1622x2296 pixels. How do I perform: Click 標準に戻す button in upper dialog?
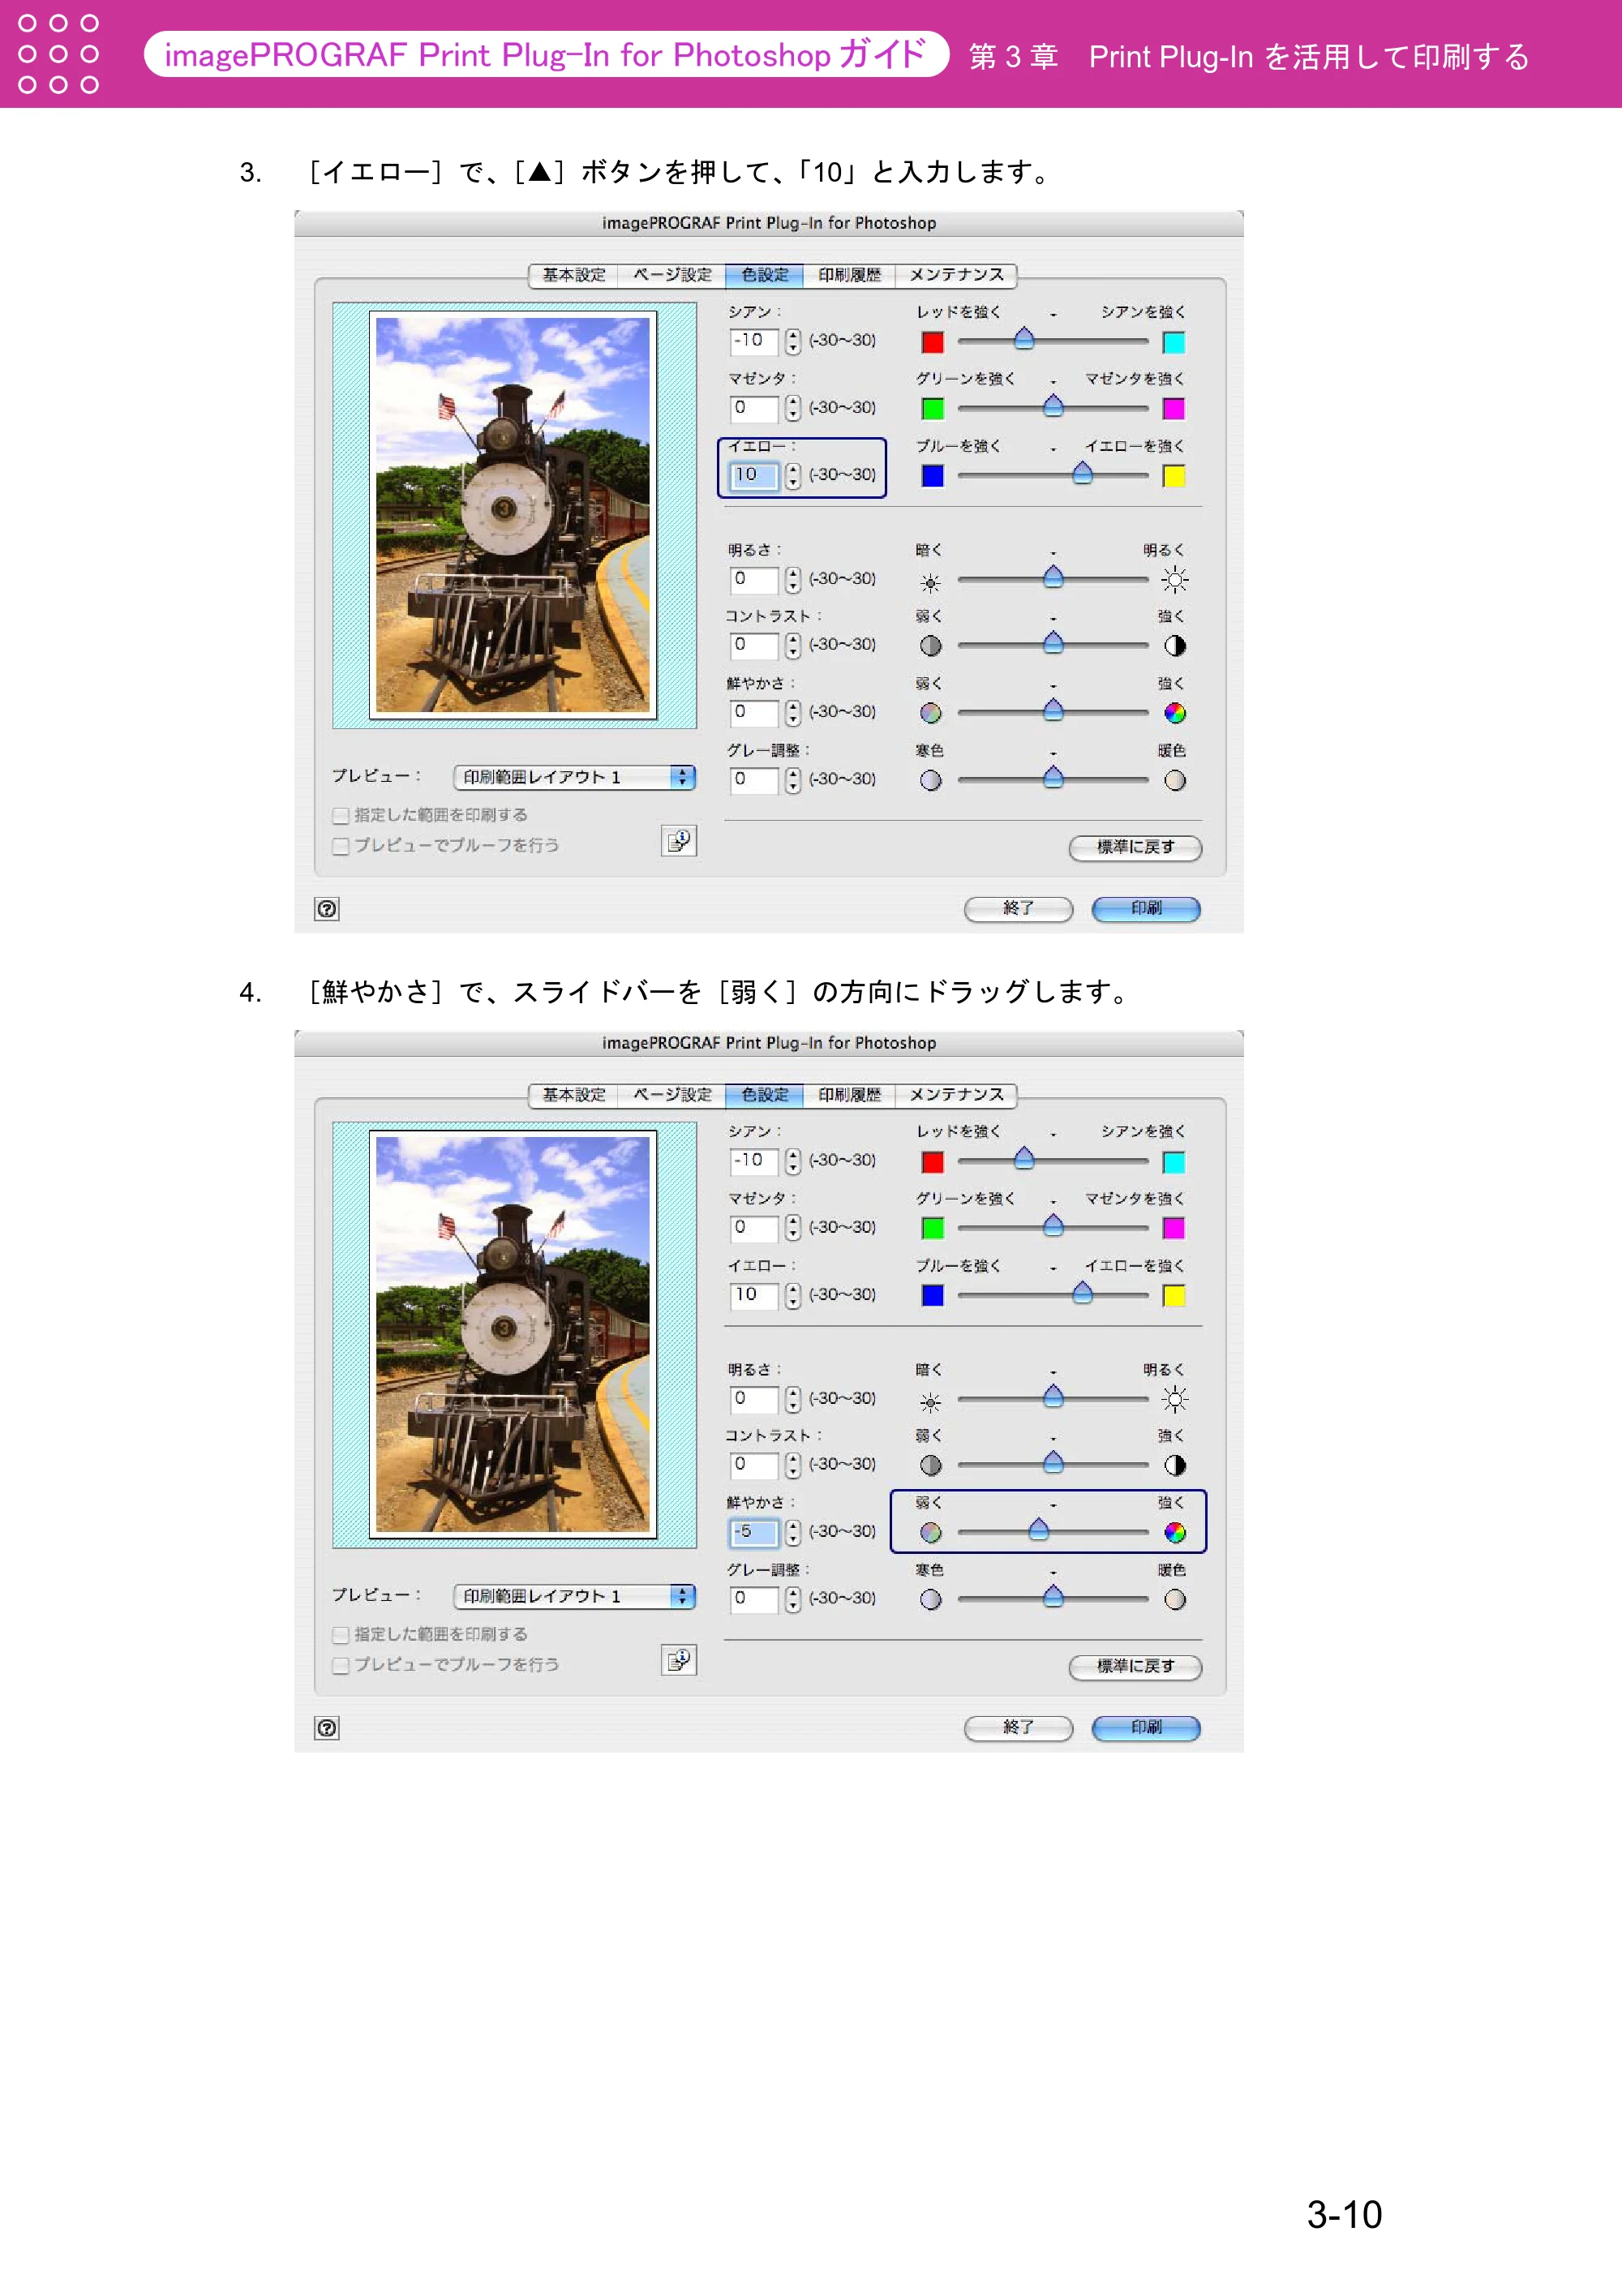[1135, 847]
